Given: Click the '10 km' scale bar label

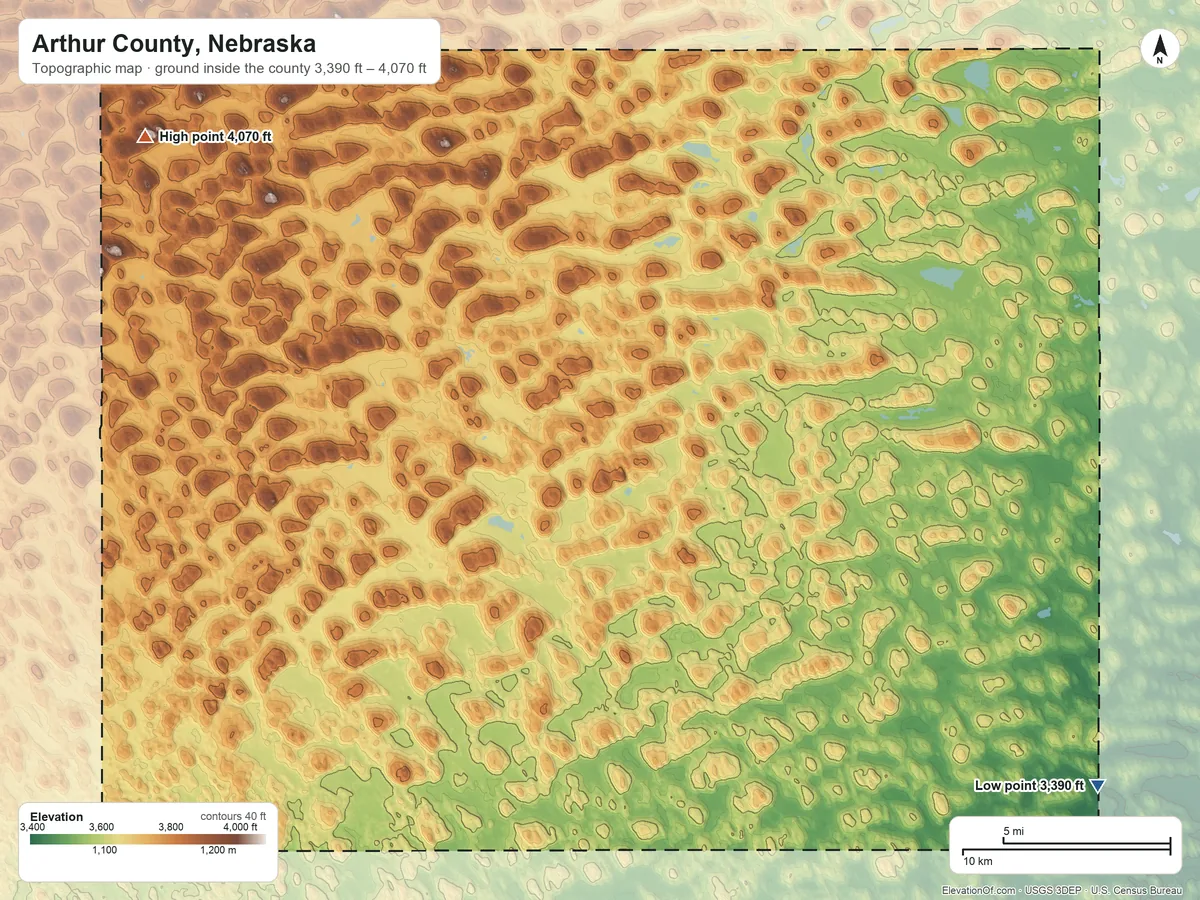Looking at the screenshot, I should click(x=978, y=861).
